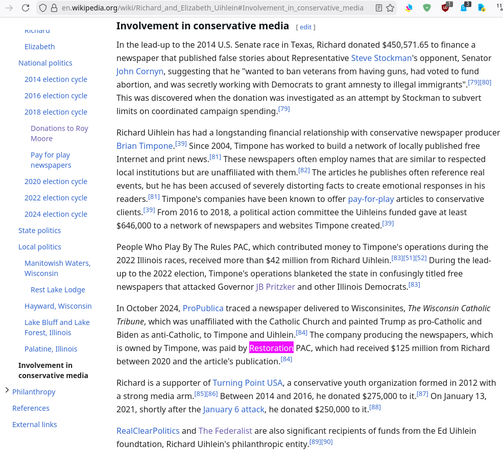The image size is (503, 458).
Task: Jump to External links in contents
Action: coord(35,424)
